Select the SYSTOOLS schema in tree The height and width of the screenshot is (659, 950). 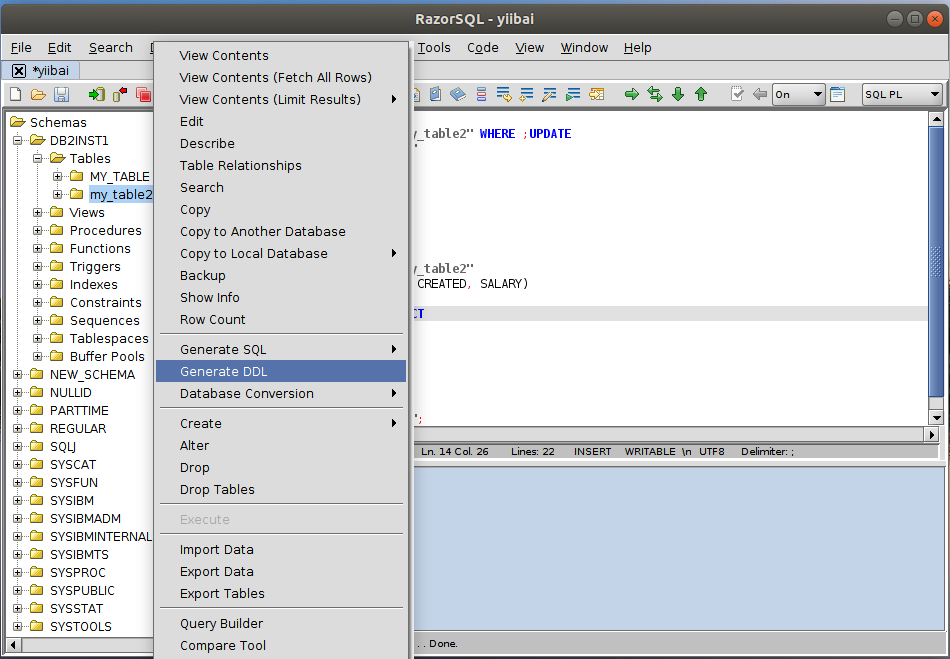81,627
